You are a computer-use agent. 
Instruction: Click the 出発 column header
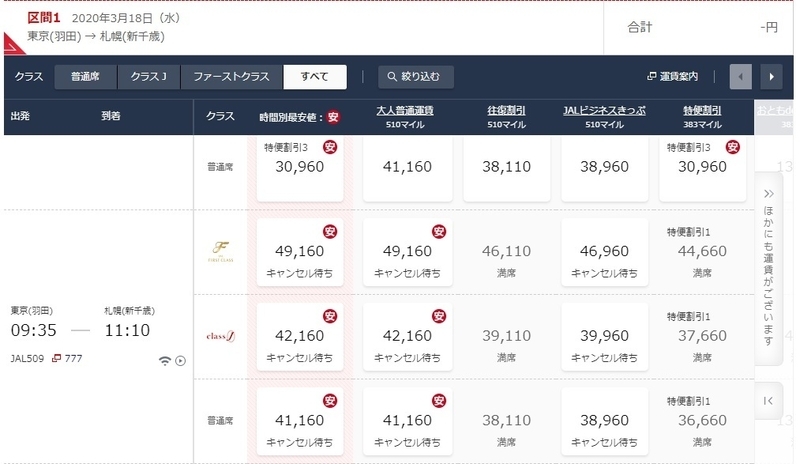[x=20, y=116]
